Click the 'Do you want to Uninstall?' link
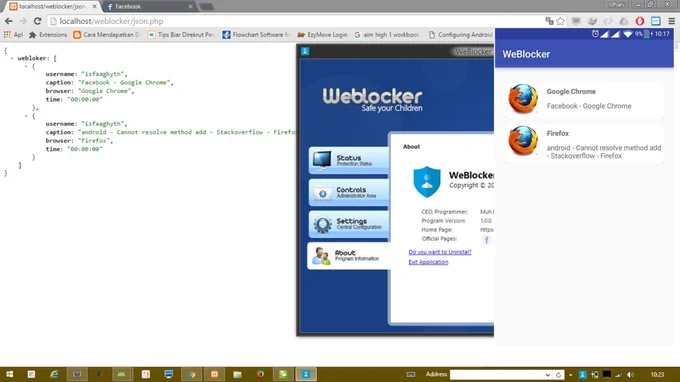 (x=440, y=252)
